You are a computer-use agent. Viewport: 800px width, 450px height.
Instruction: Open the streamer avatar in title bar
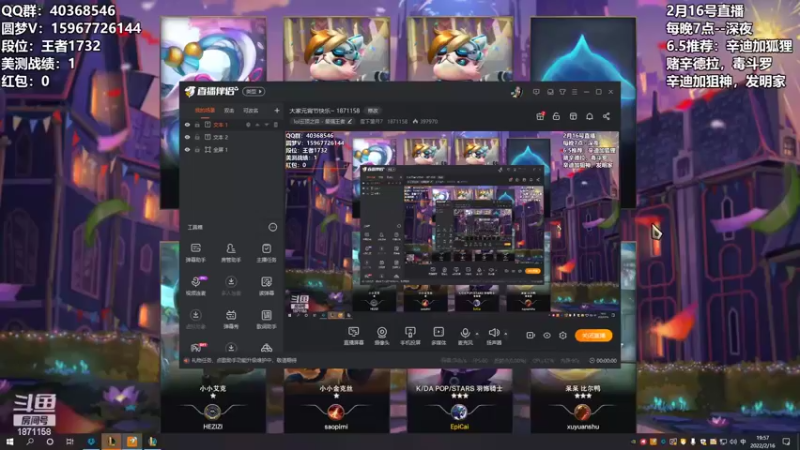tap(516, 92)
